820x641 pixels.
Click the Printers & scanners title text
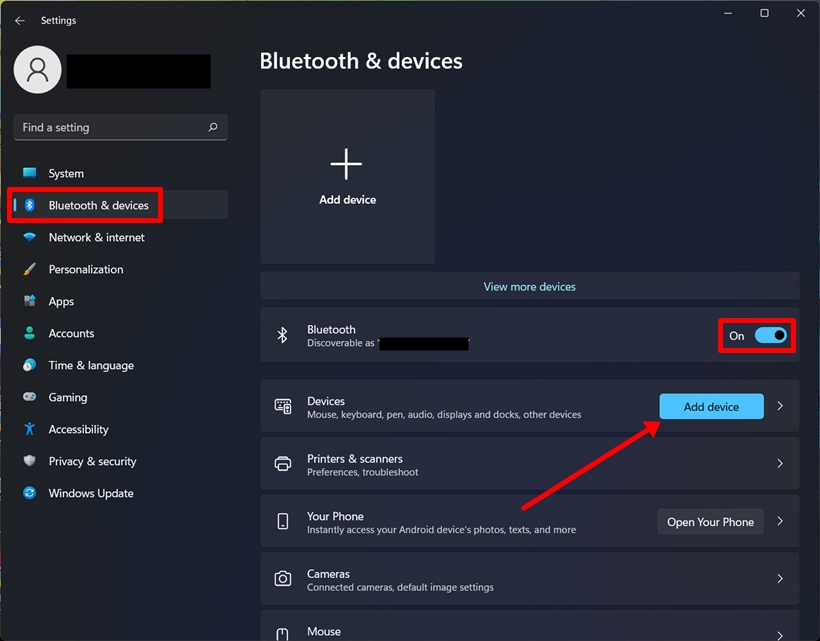pos(355,459)
